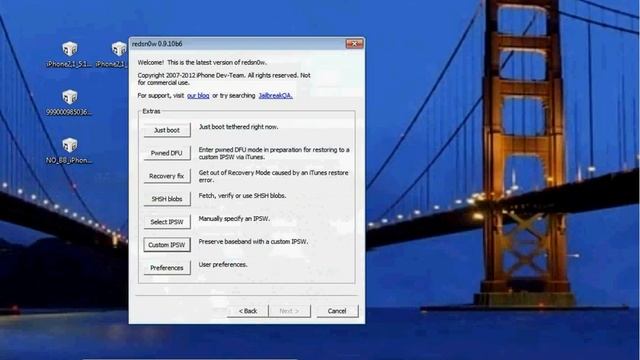Choose the Pwned DFU button
This screenshot has height=360, width=640.
[167, 153]
